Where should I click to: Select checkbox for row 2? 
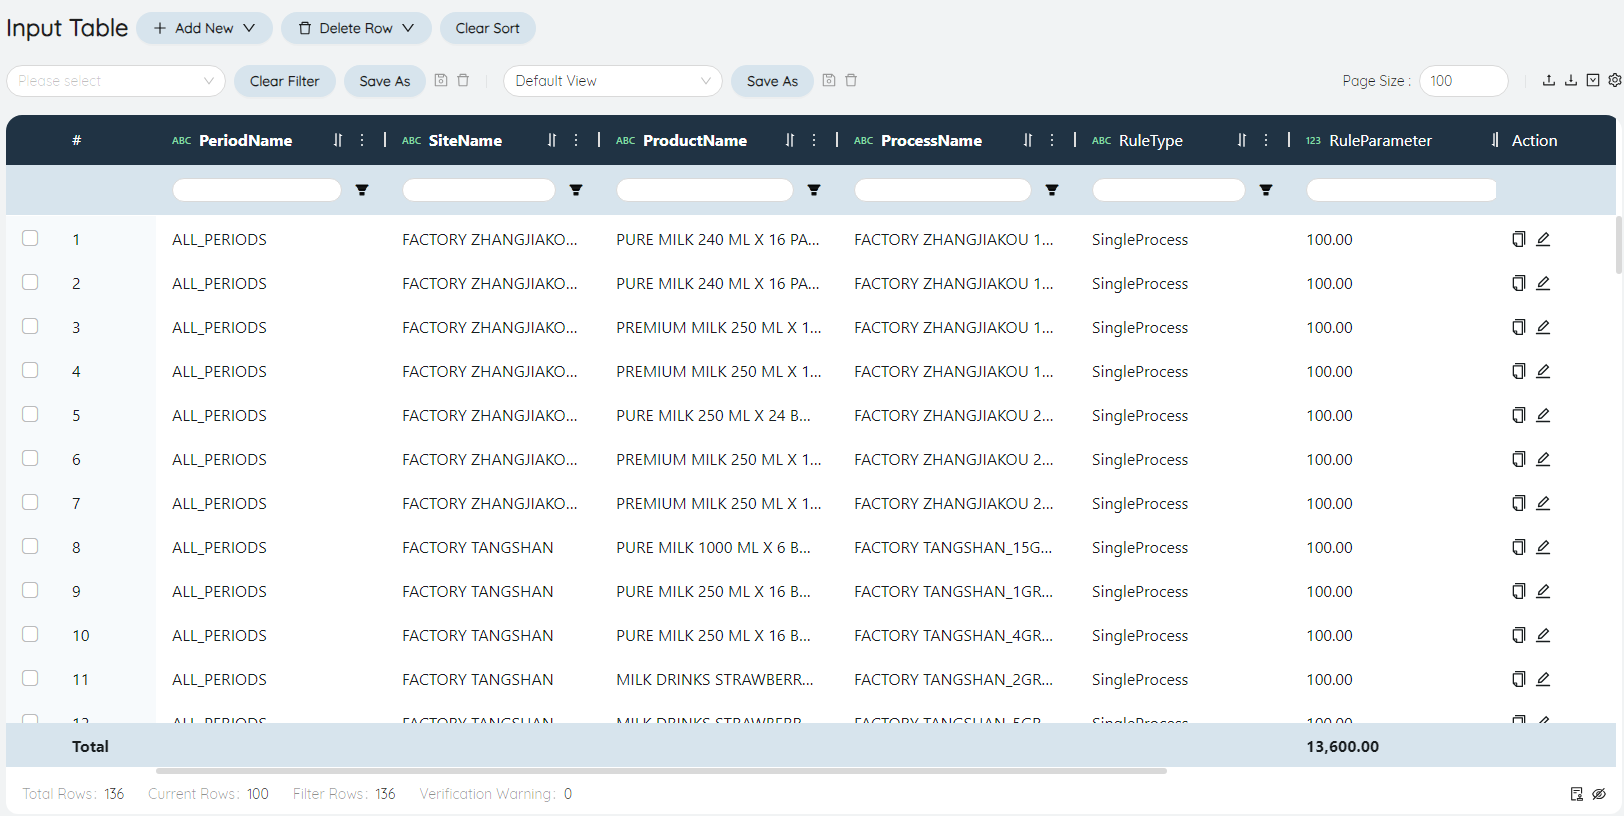click(x=30, y=282)
